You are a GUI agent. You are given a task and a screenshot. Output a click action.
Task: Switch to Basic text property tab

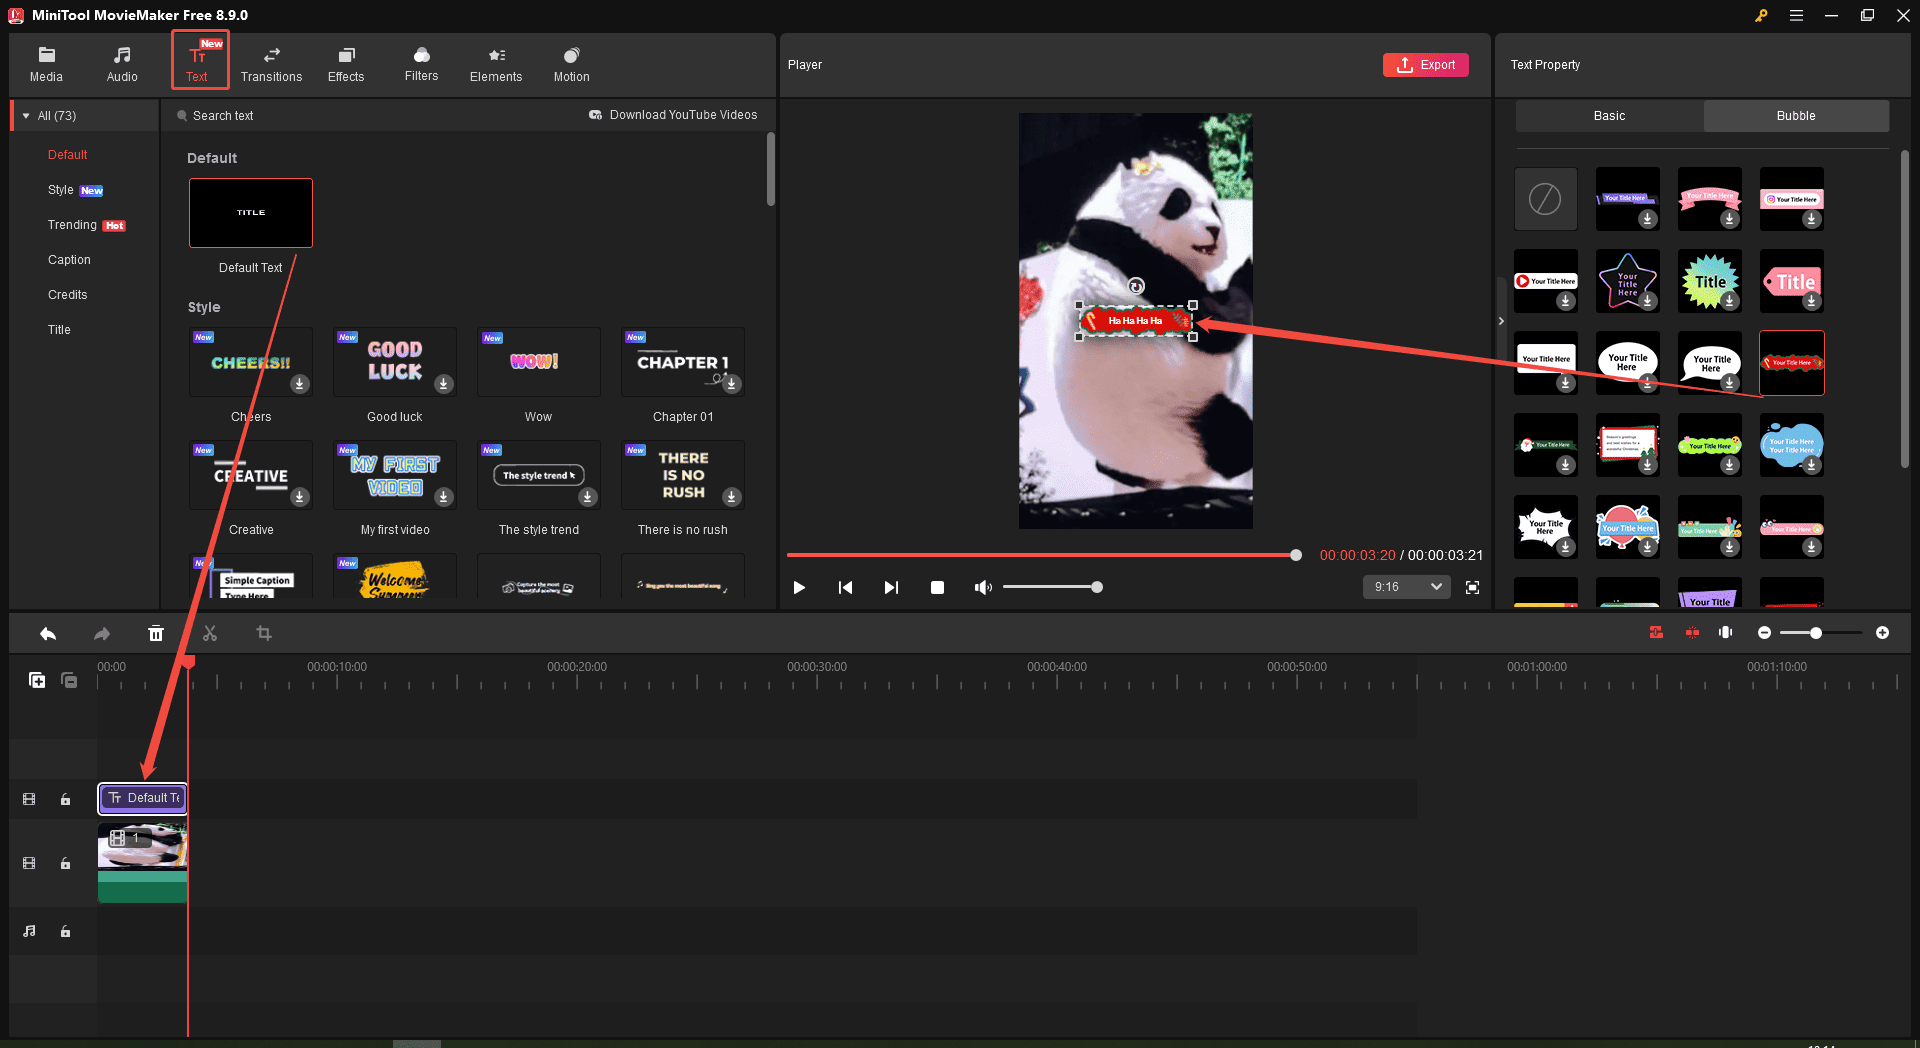pos(1609,116)
